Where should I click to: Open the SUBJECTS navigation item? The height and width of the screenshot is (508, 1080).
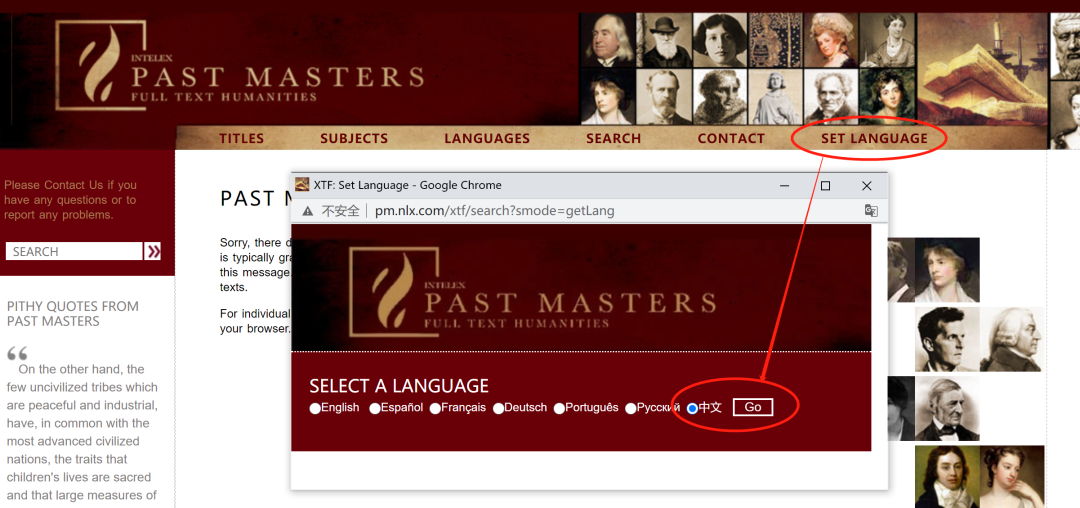click(354, 138)
